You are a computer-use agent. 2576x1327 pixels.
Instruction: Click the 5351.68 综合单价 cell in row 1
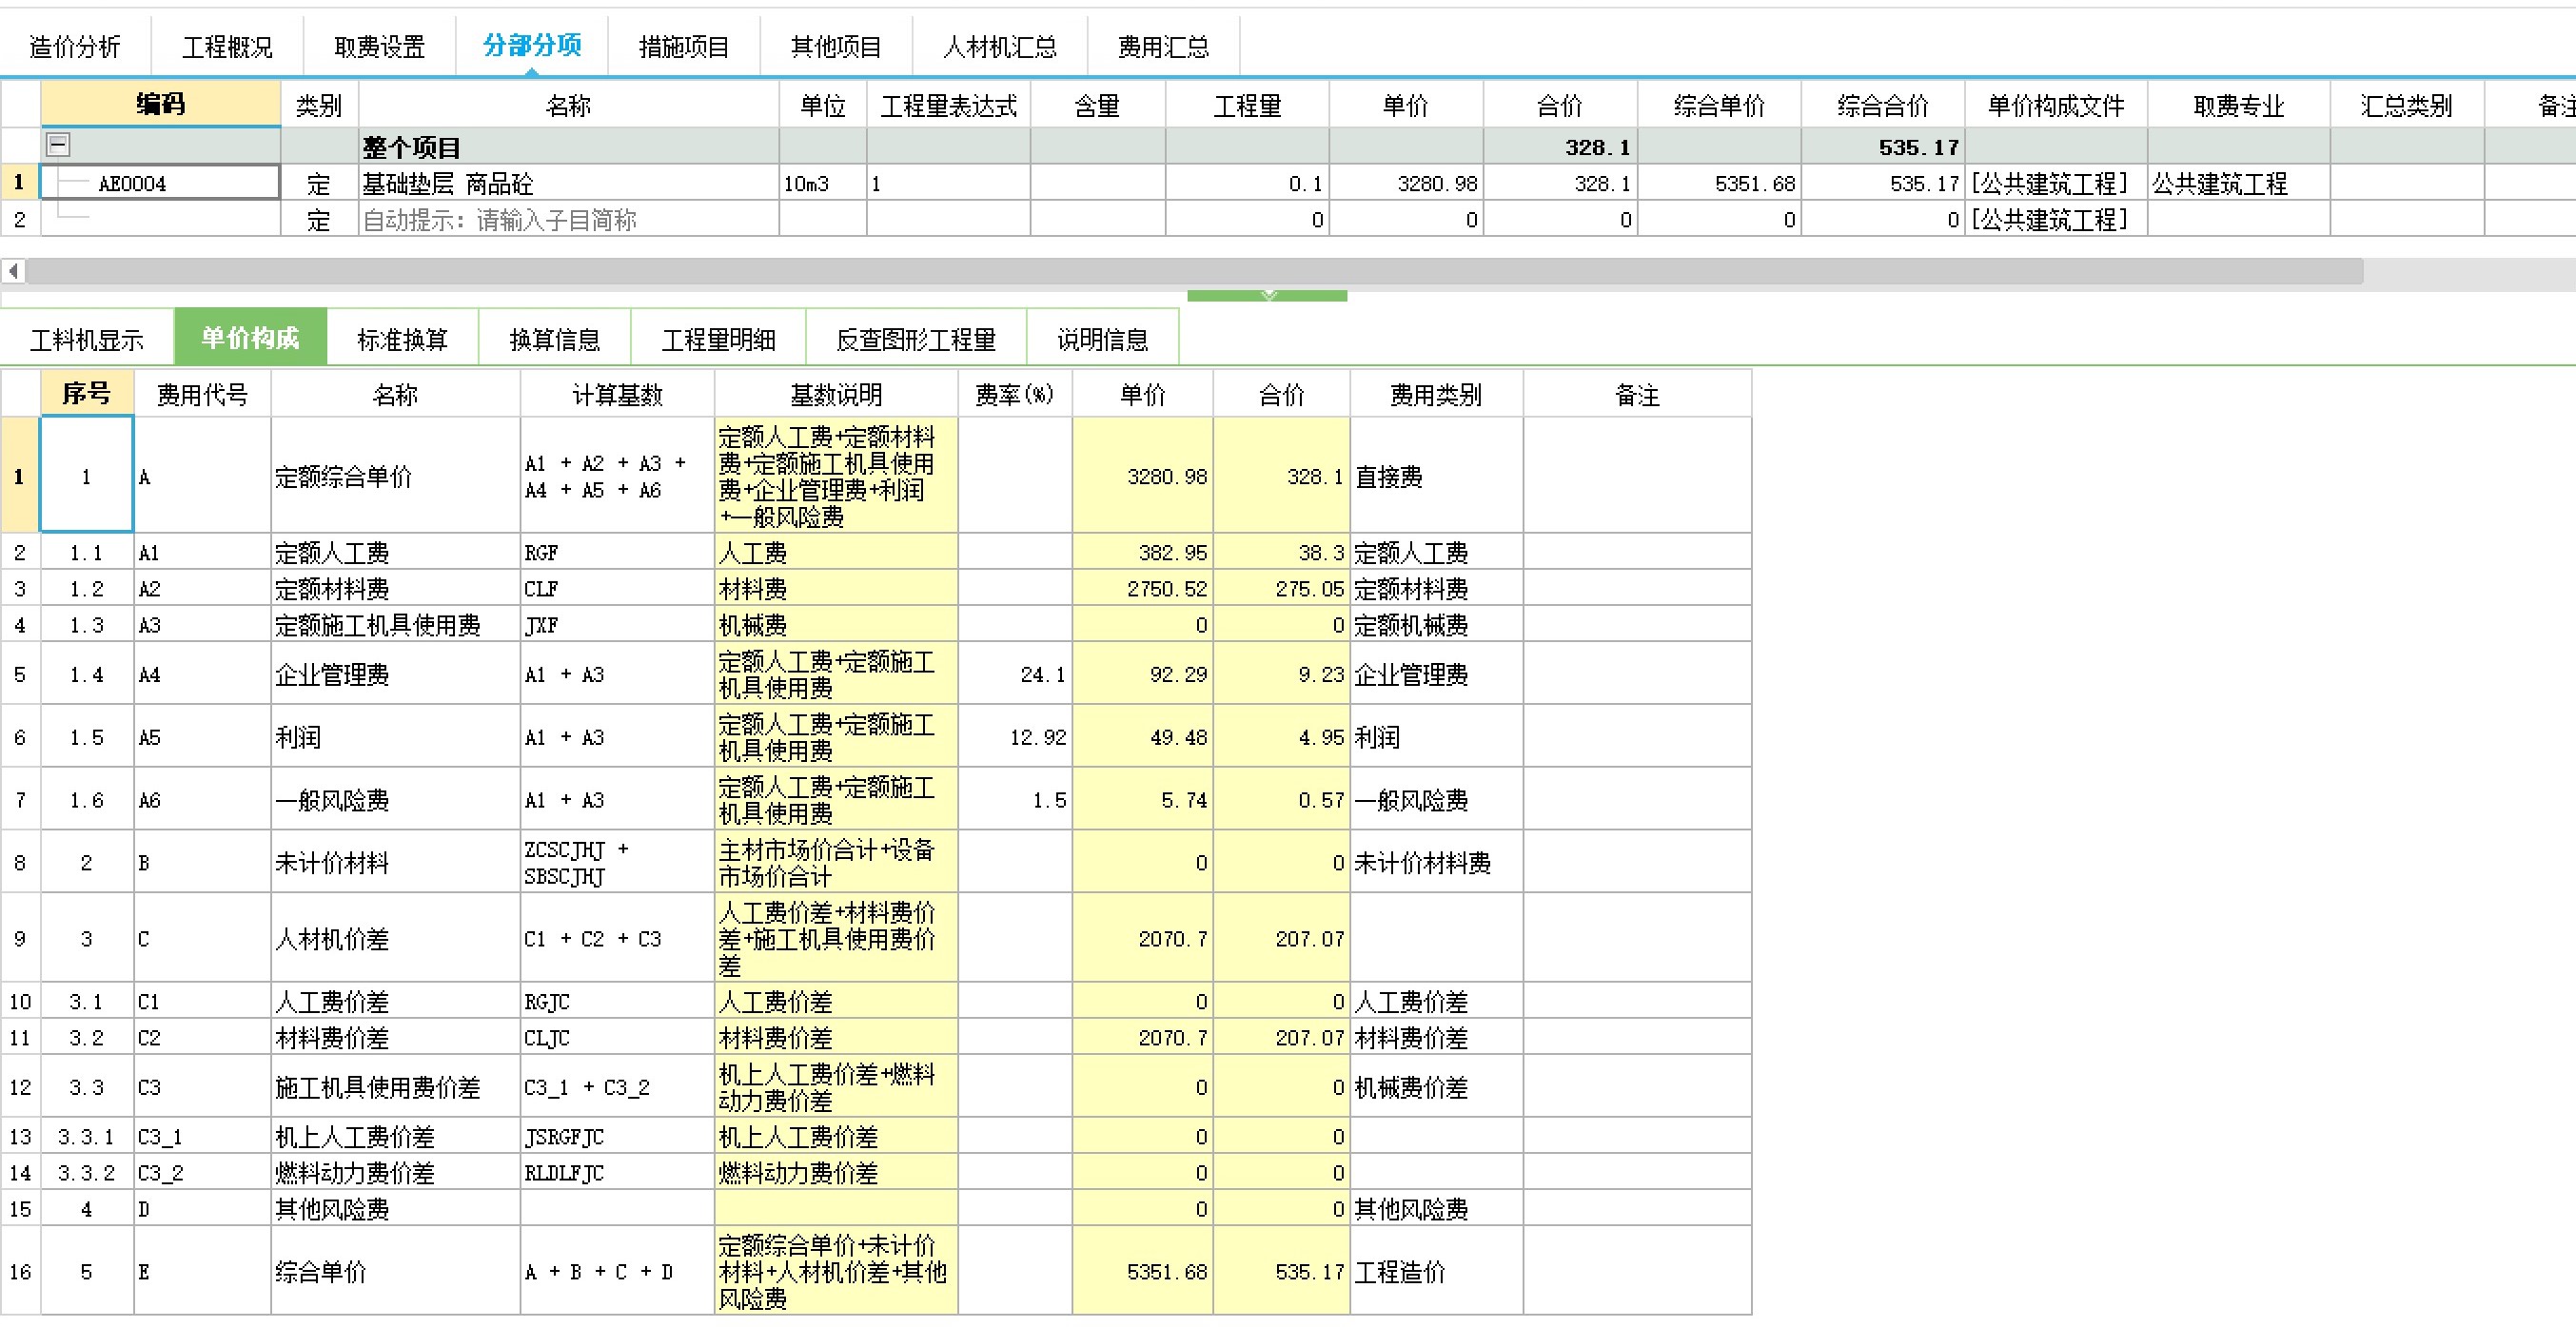click(1719, 183)
